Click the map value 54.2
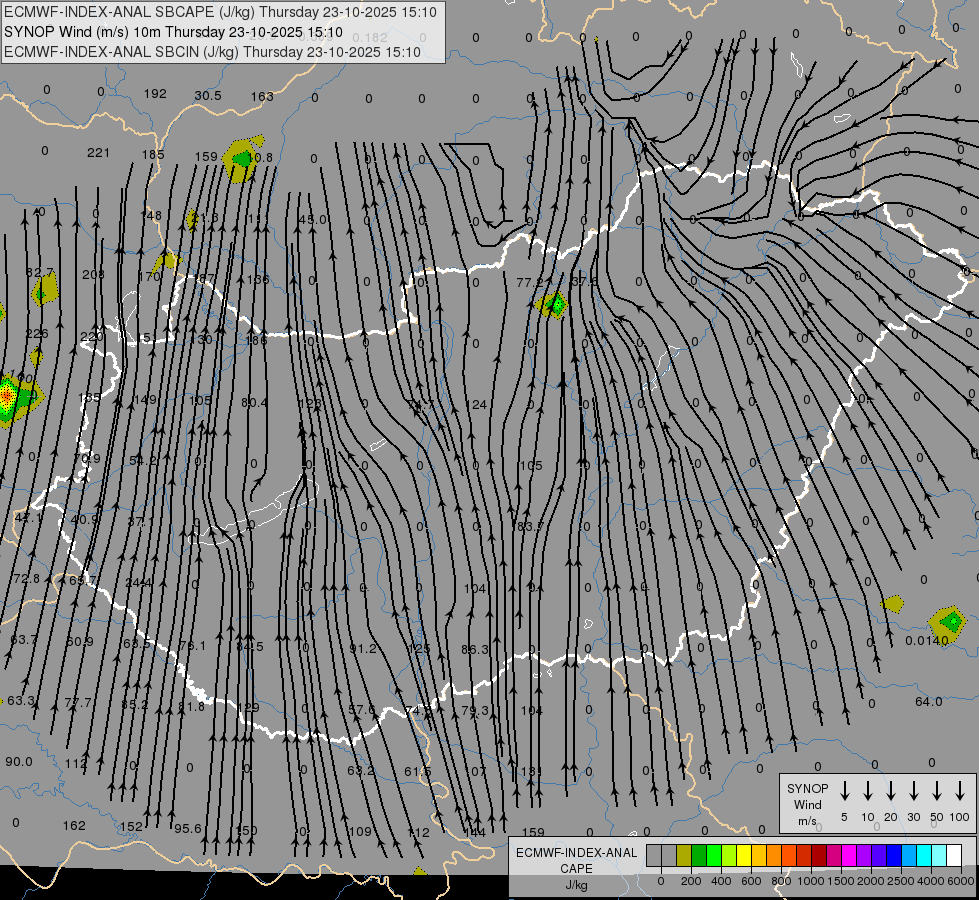This screenshot has width=979, height=900. pos(144,460)
